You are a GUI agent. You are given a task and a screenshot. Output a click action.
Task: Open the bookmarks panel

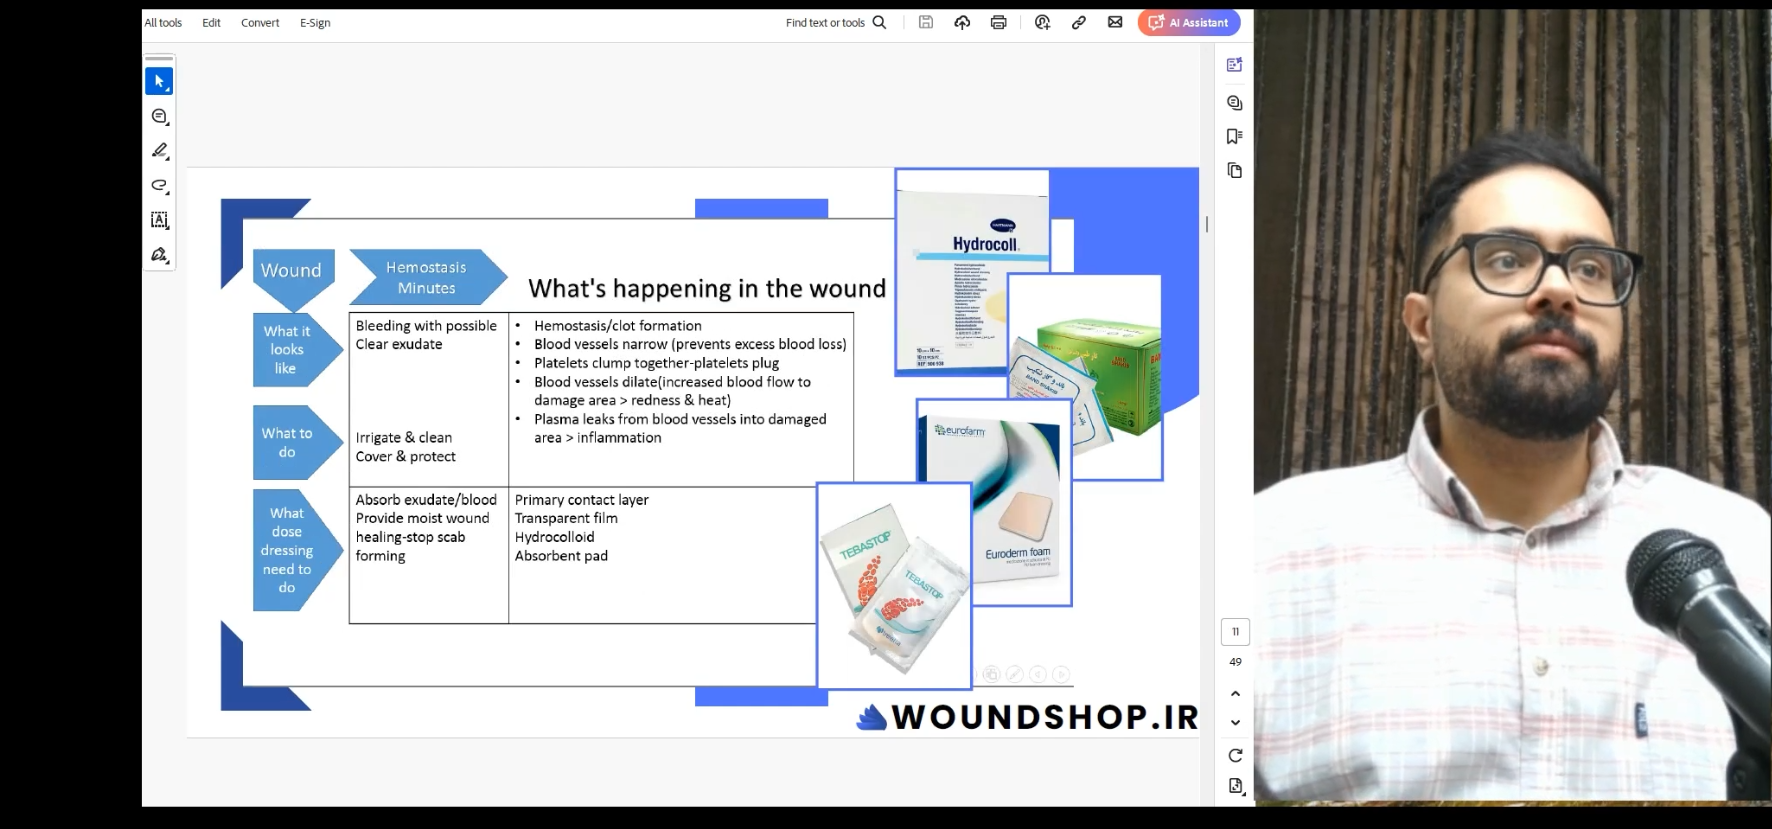1234,136
